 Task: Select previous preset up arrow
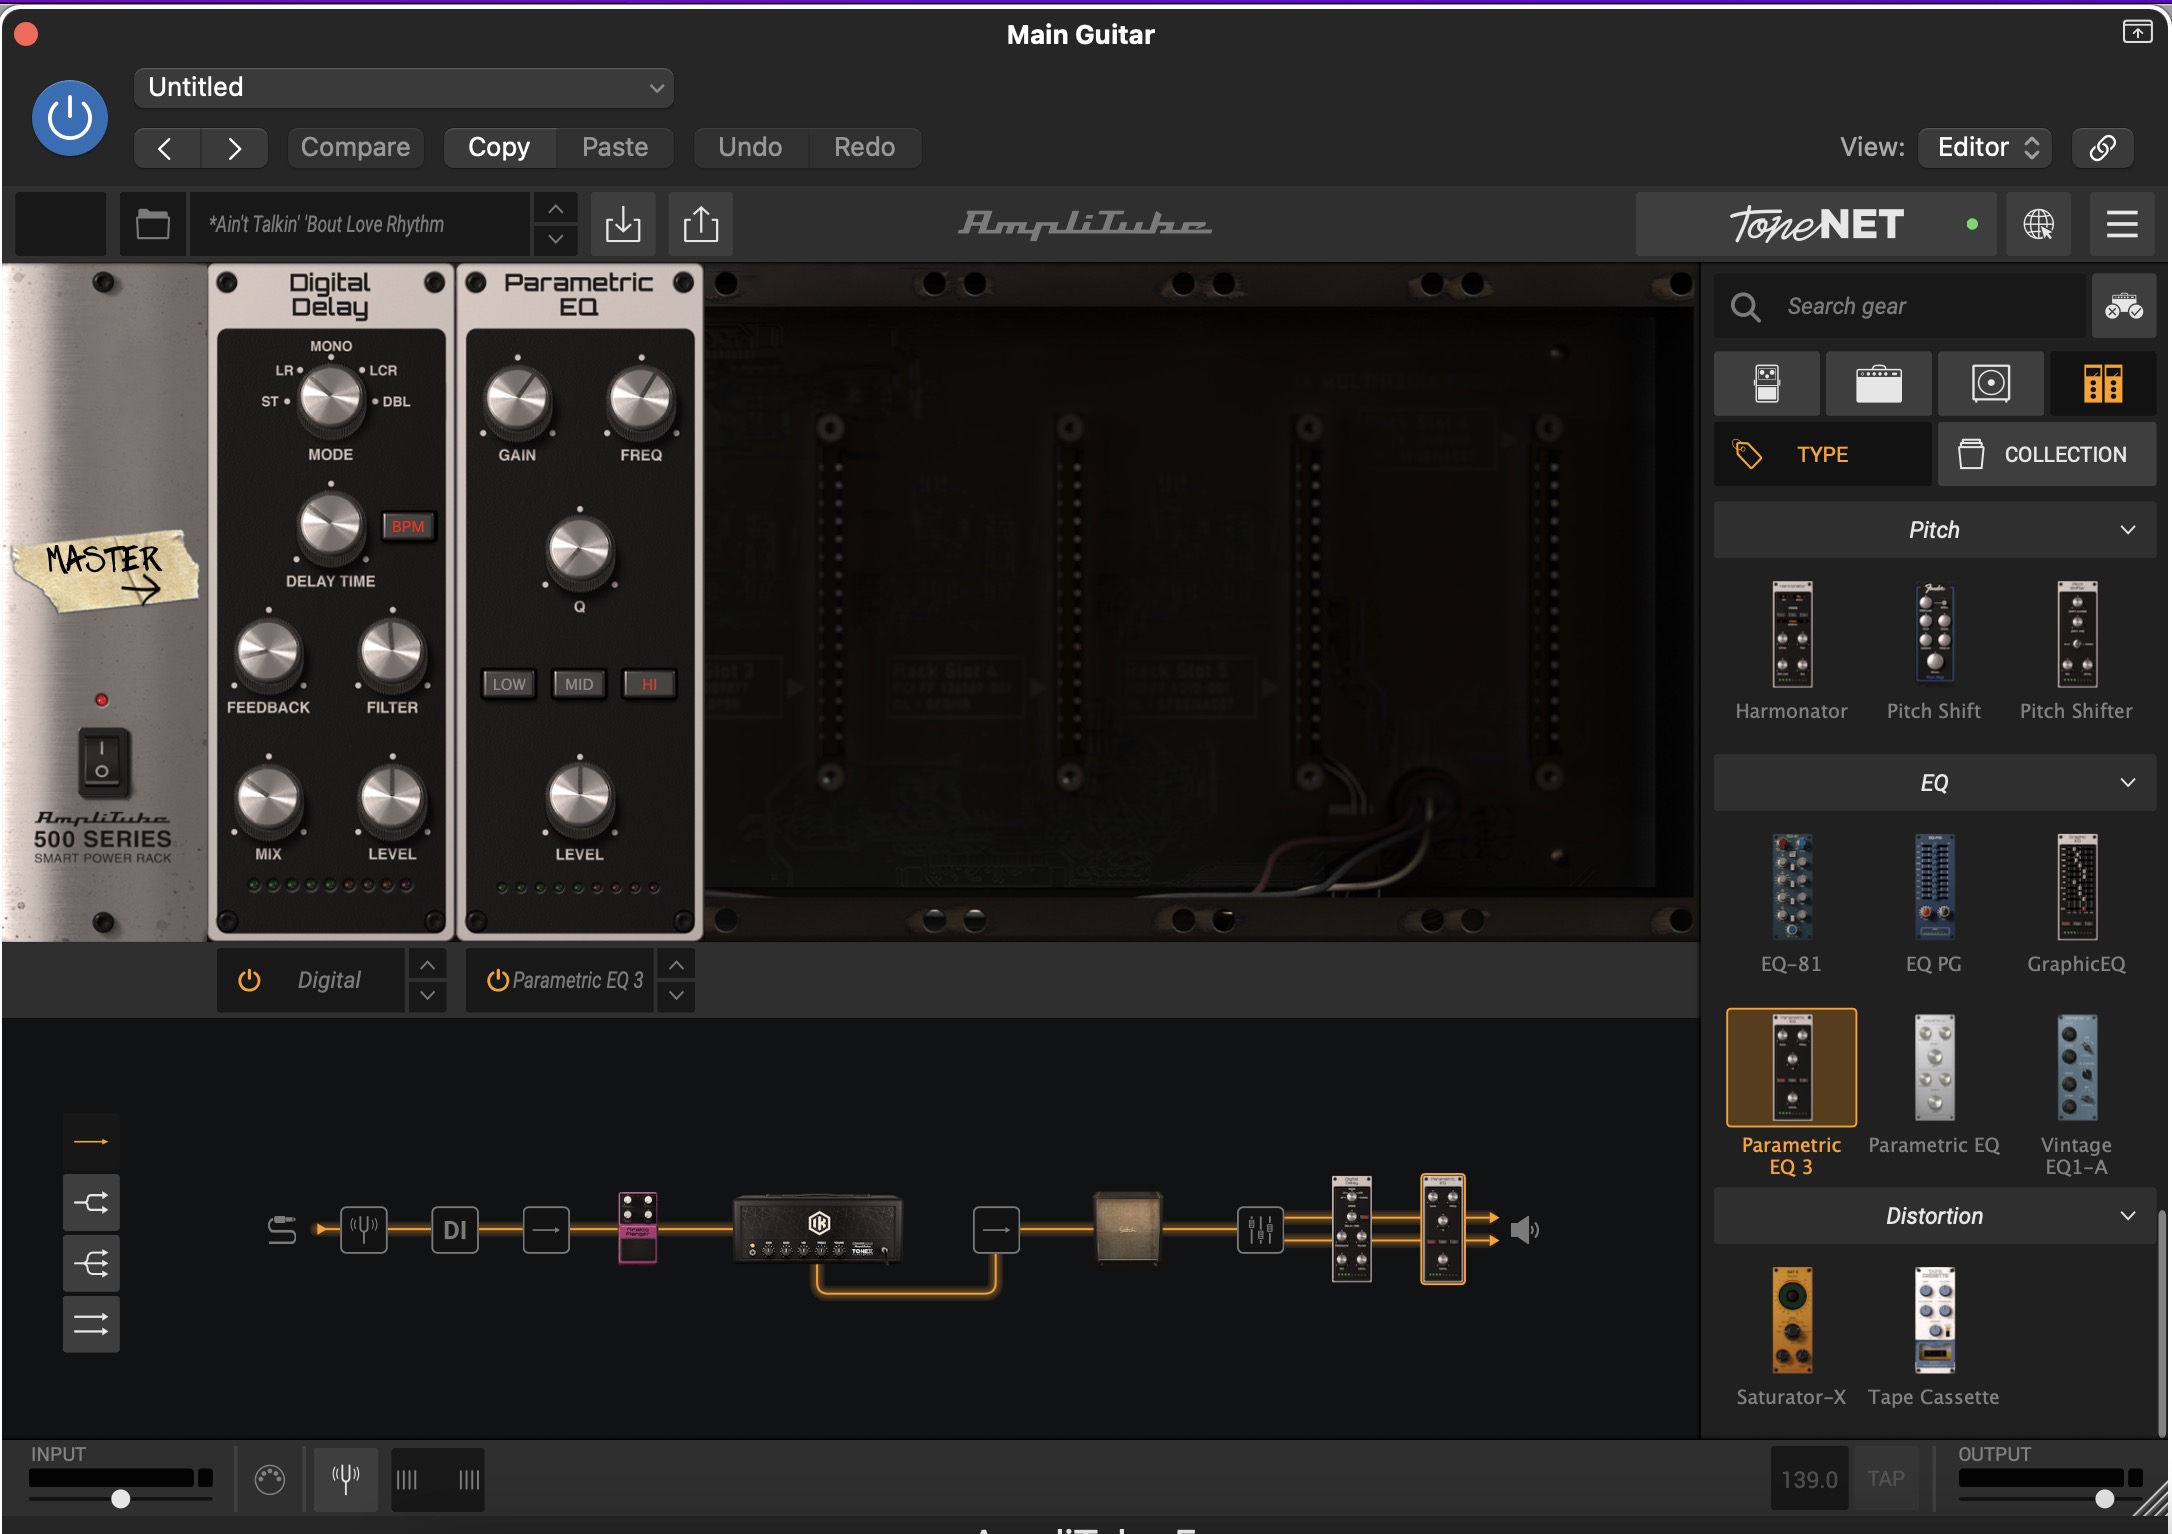(556, 209)
